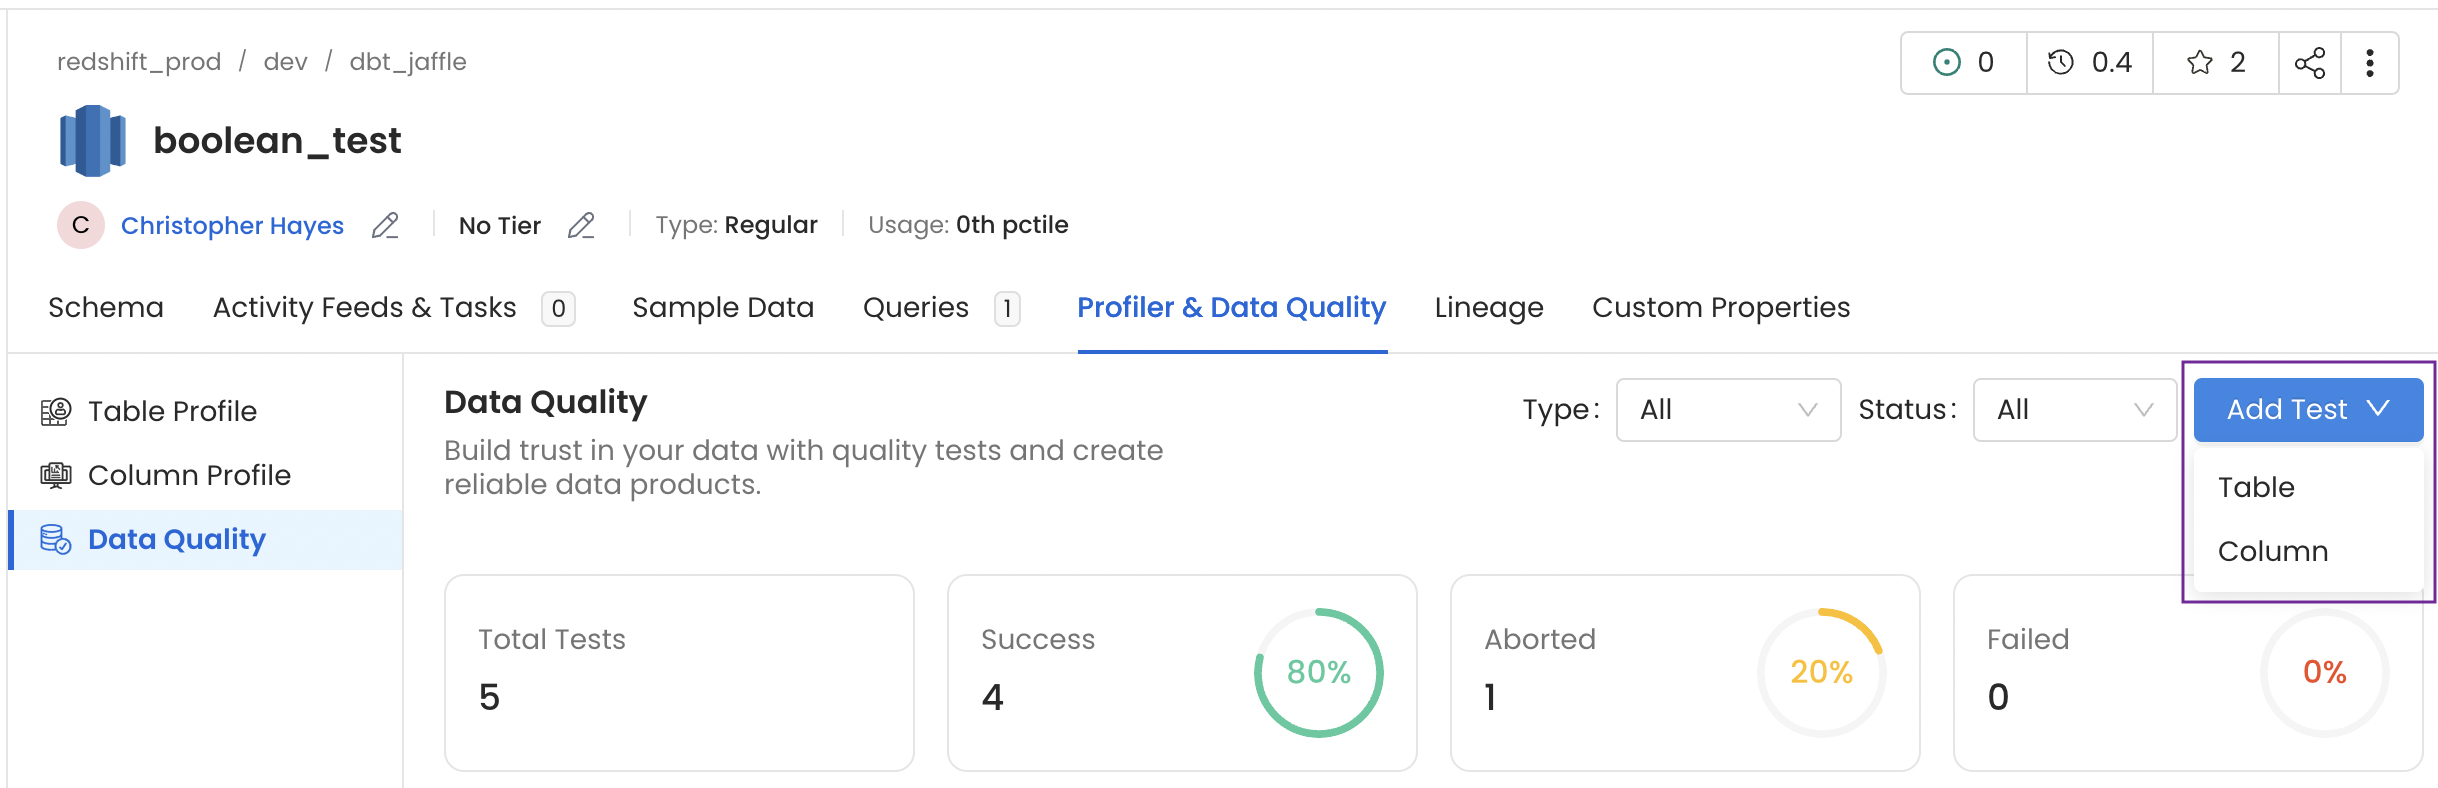
Task: Click the Queries count badge 1
Action: (x=1007, y=308)
